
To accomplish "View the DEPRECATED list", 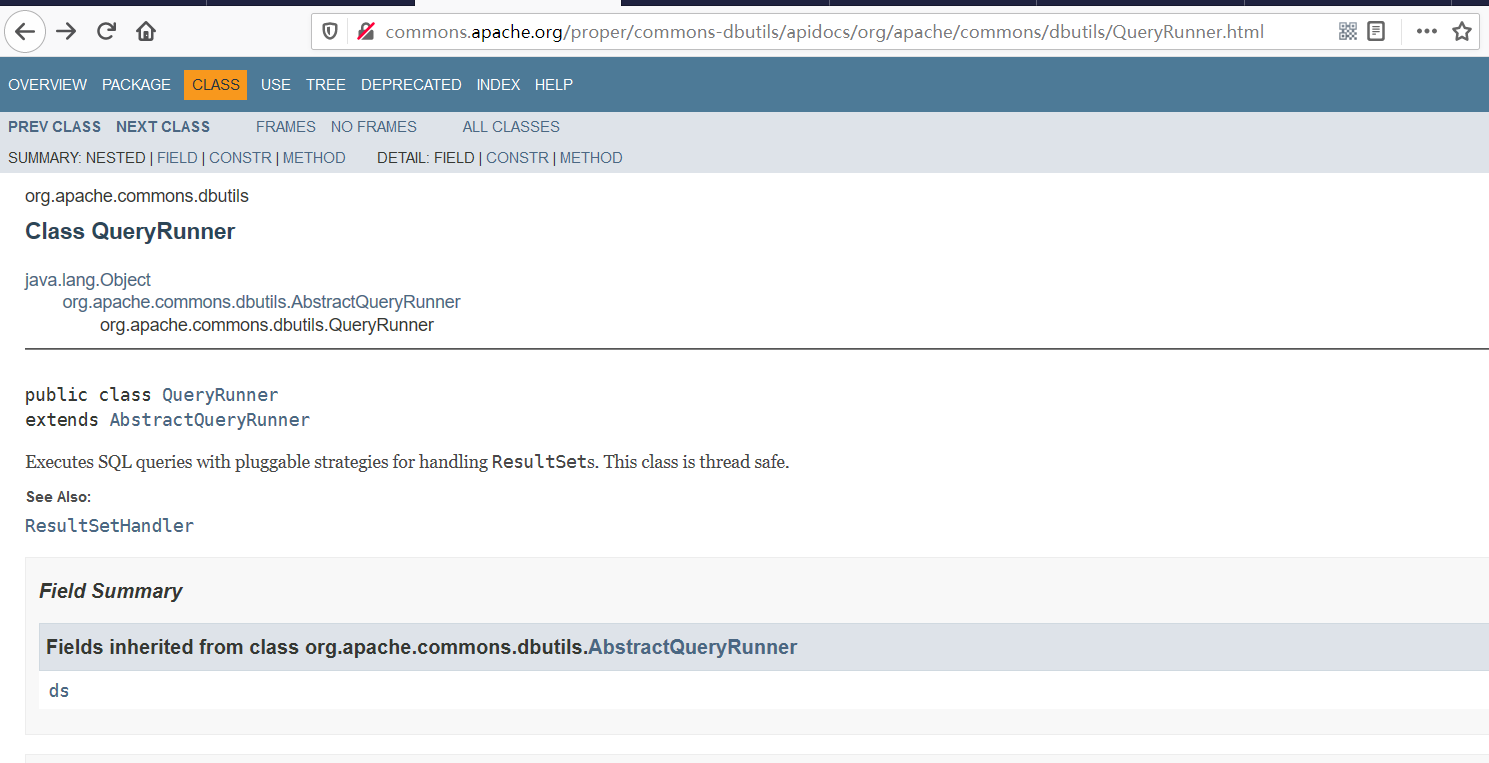I will pyautogui.click(x=411, y=84).
